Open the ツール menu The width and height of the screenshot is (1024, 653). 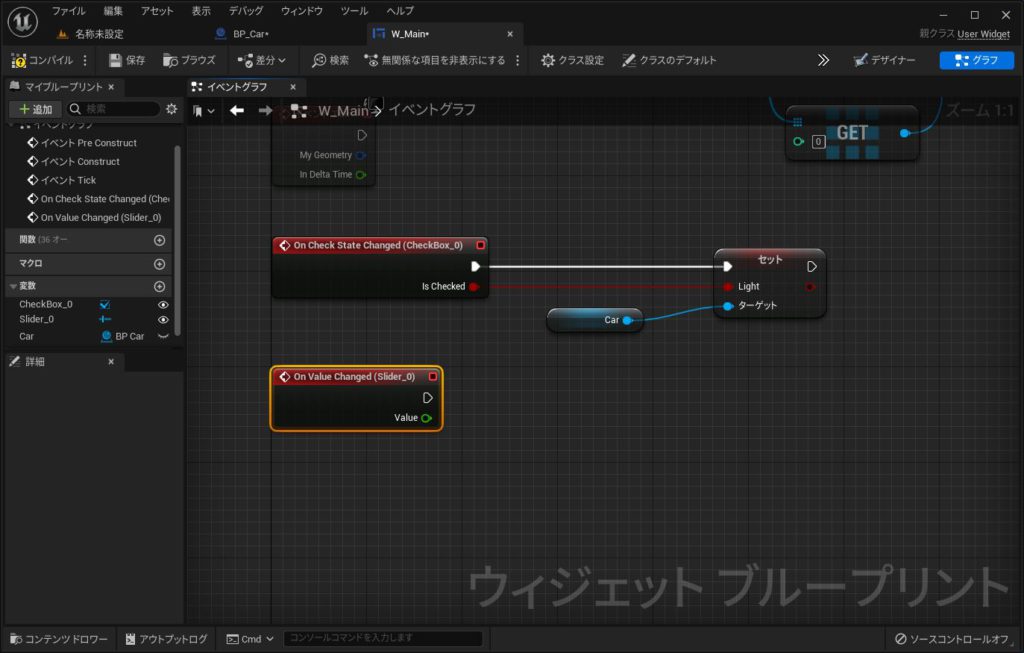coord(354,11)
